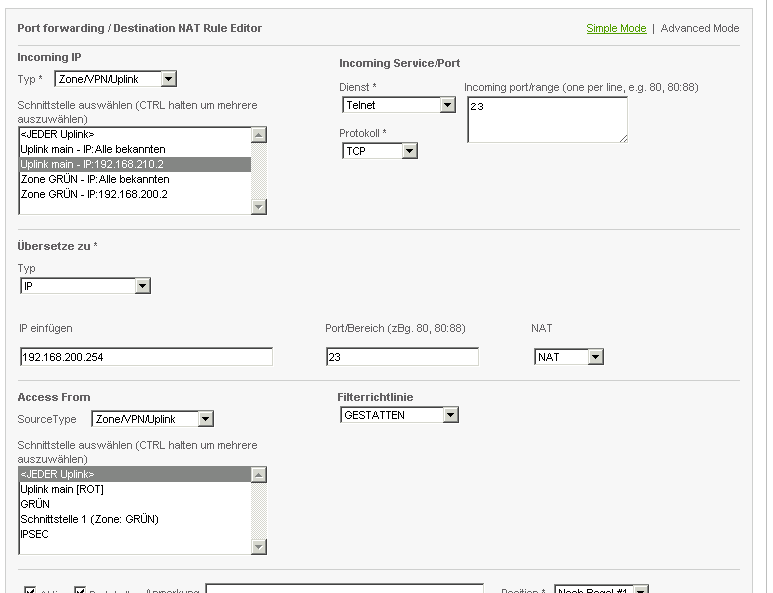Screen dimensions: 773x593
Task: Open the Incoming IP Typ dropdown
Action: 115,79
